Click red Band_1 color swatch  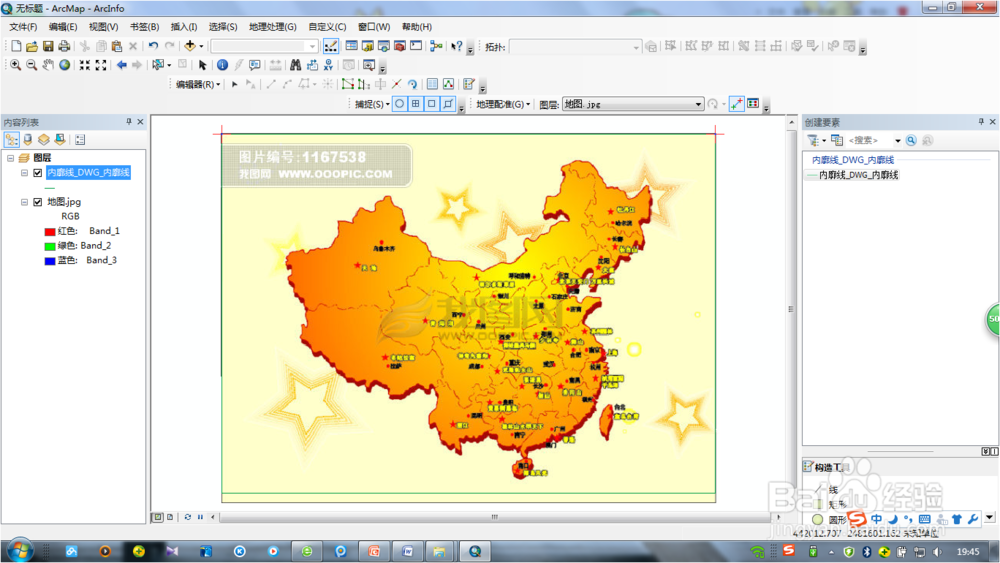50,231
